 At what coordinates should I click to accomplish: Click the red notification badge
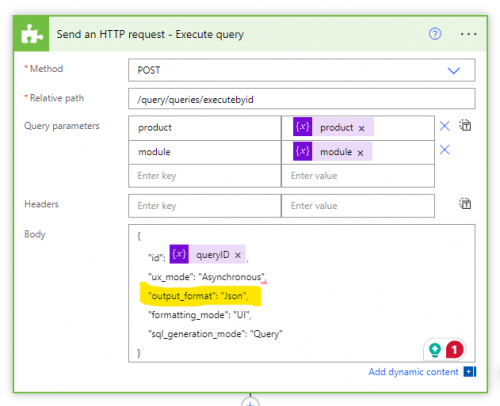pyautogui.click(x=454, y=350)
